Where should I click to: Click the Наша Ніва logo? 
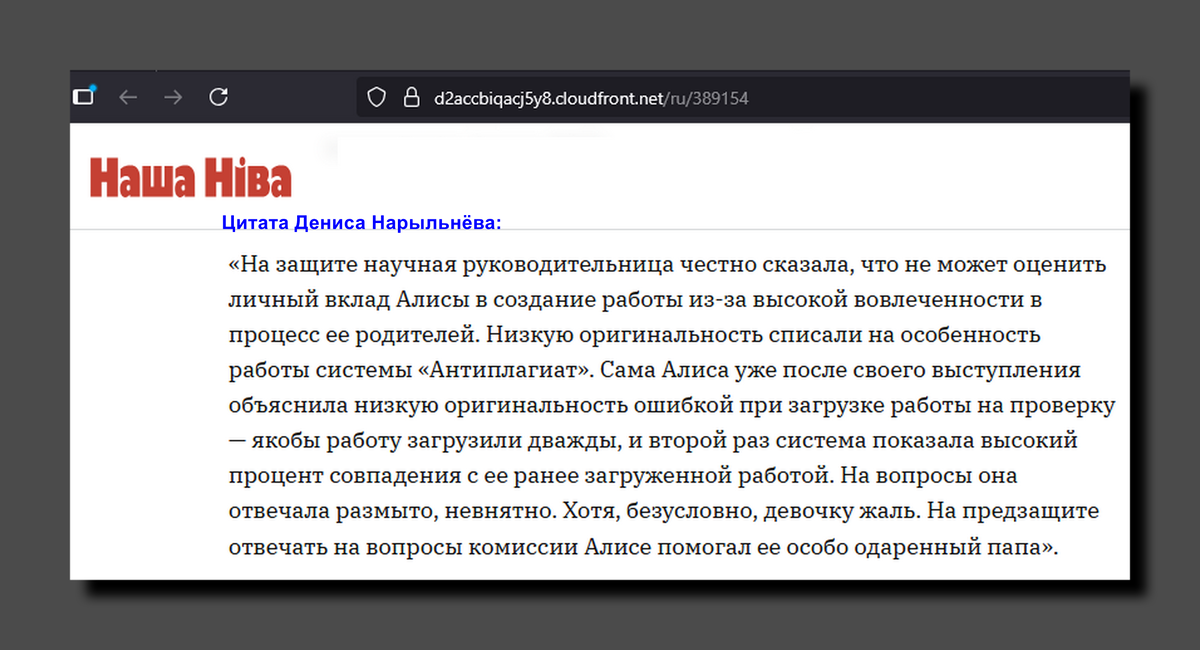tap(190, 176)
